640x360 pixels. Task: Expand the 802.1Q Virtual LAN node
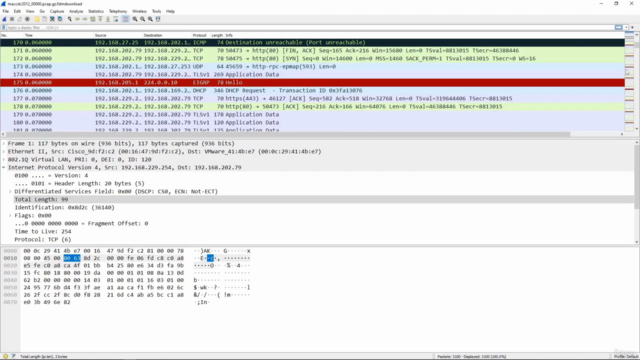point(4,160)
